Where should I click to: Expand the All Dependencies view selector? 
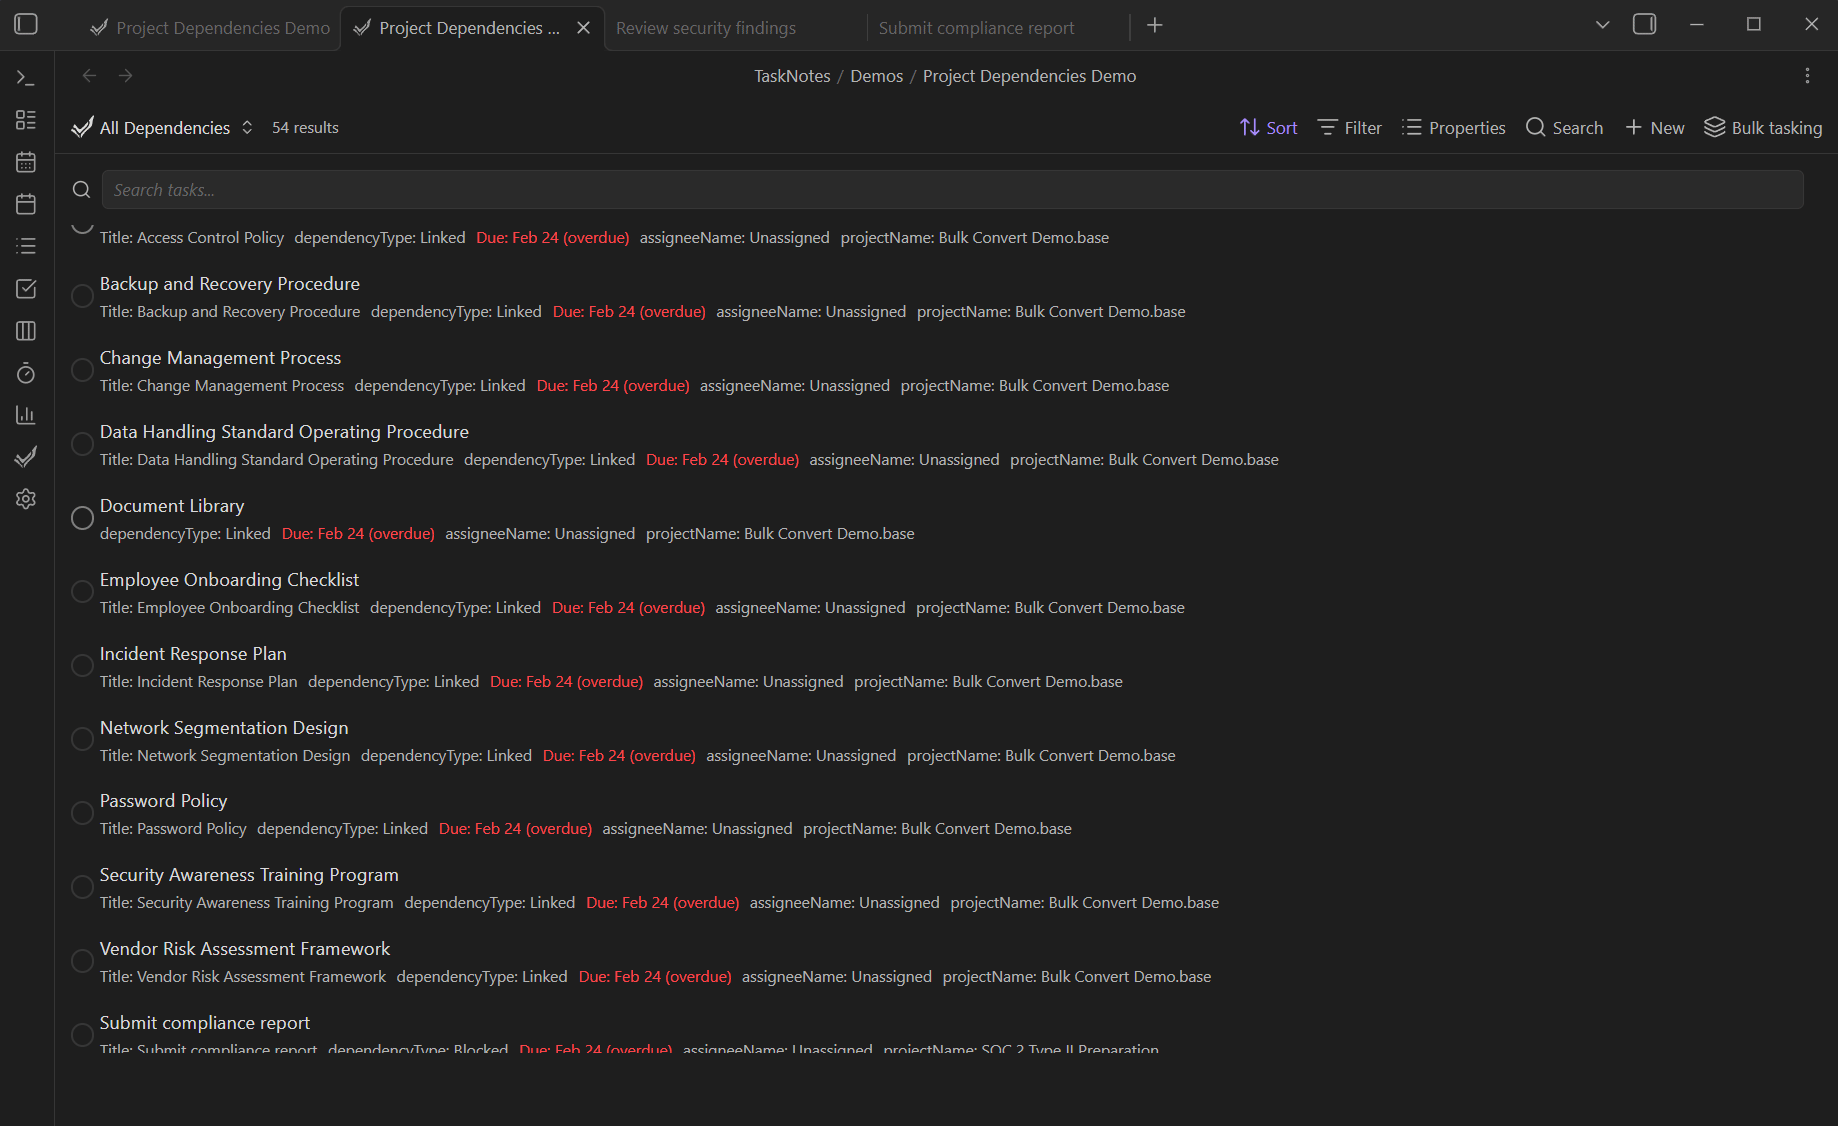(164, 128)
